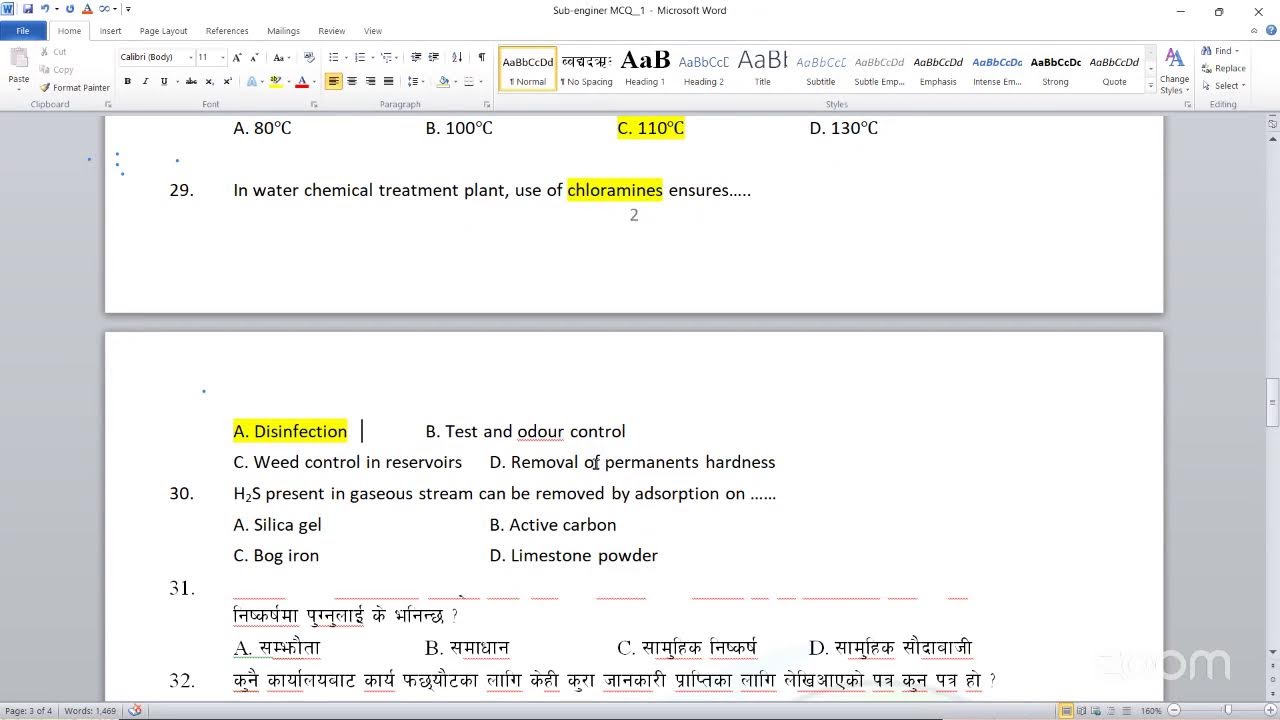
Task: Click the Grow Font icon
Action: (x=239, y=57)
